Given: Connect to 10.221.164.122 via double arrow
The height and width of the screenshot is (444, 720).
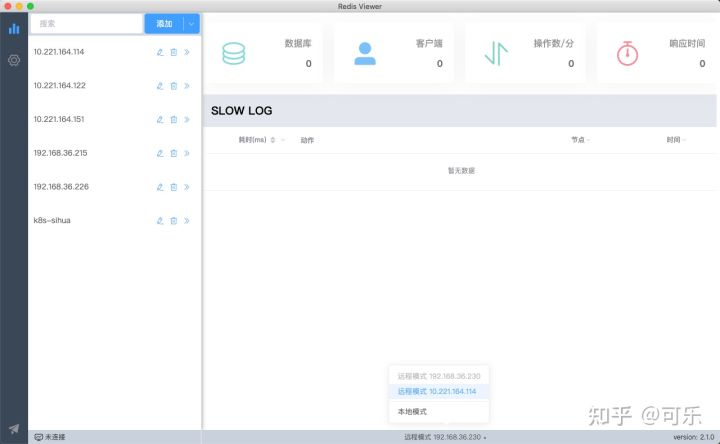Looking at the screenshot, I should (x=187, y=86).
